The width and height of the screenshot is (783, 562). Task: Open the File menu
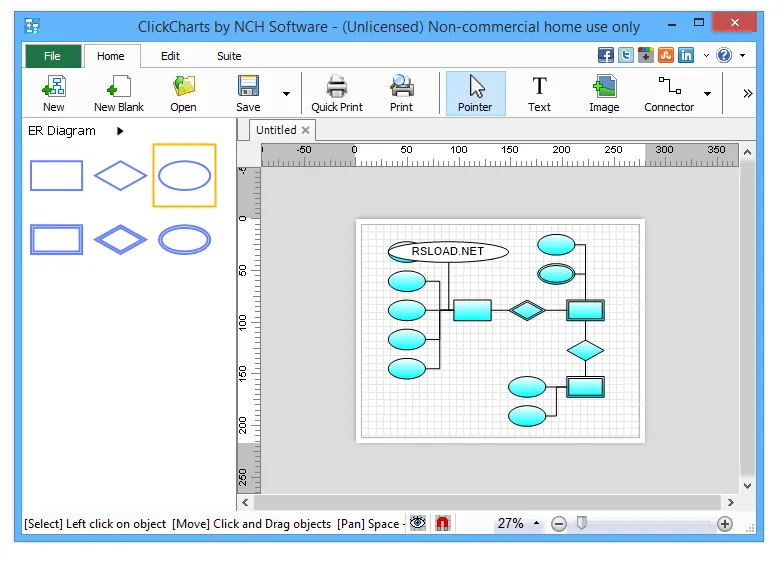click(x=52, y=56)
